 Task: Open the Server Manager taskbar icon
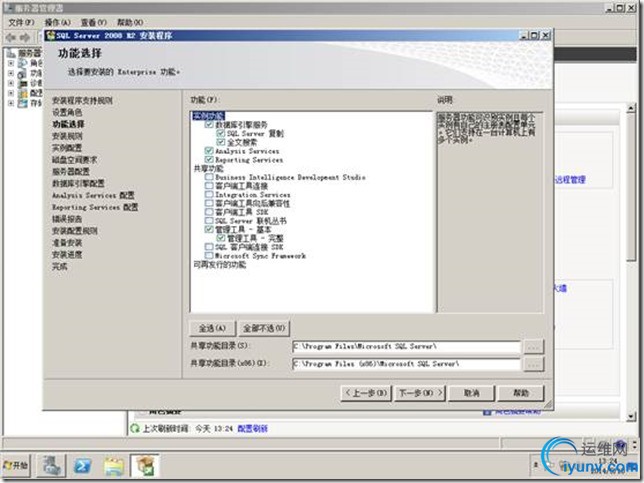click(x=51, y=466)
